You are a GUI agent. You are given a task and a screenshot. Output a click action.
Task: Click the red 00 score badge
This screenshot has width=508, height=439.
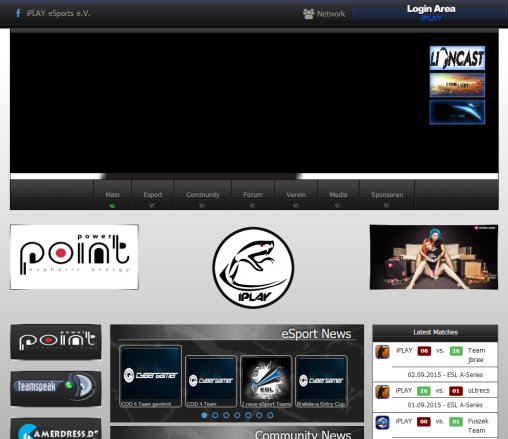(424, 422)
